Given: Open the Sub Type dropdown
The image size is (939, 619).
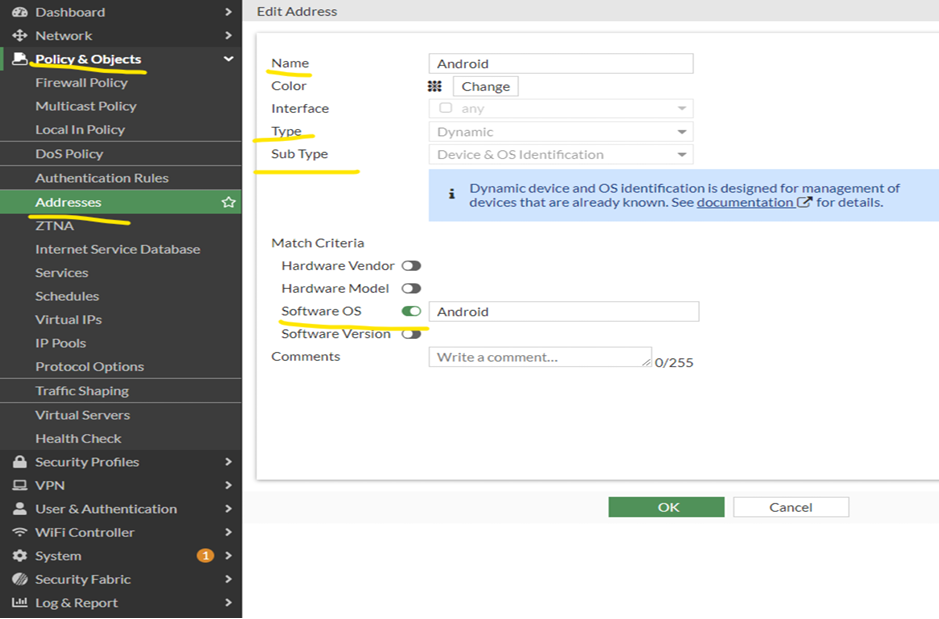Looking at the screenshot, I should pos(561,154).
